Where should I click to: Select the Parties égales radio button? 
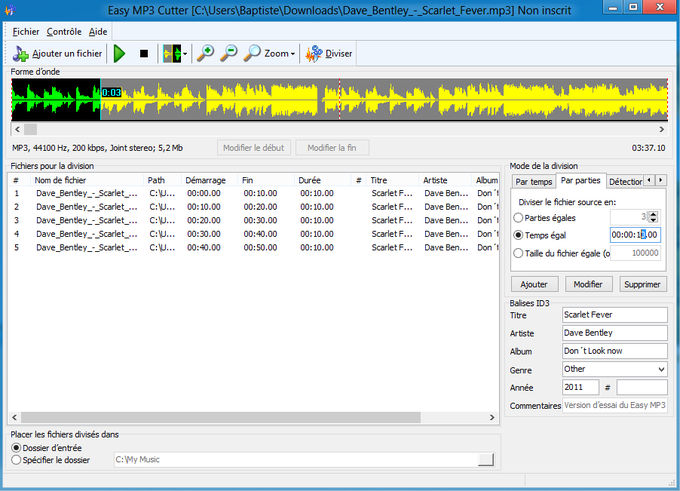coord(518,218)
